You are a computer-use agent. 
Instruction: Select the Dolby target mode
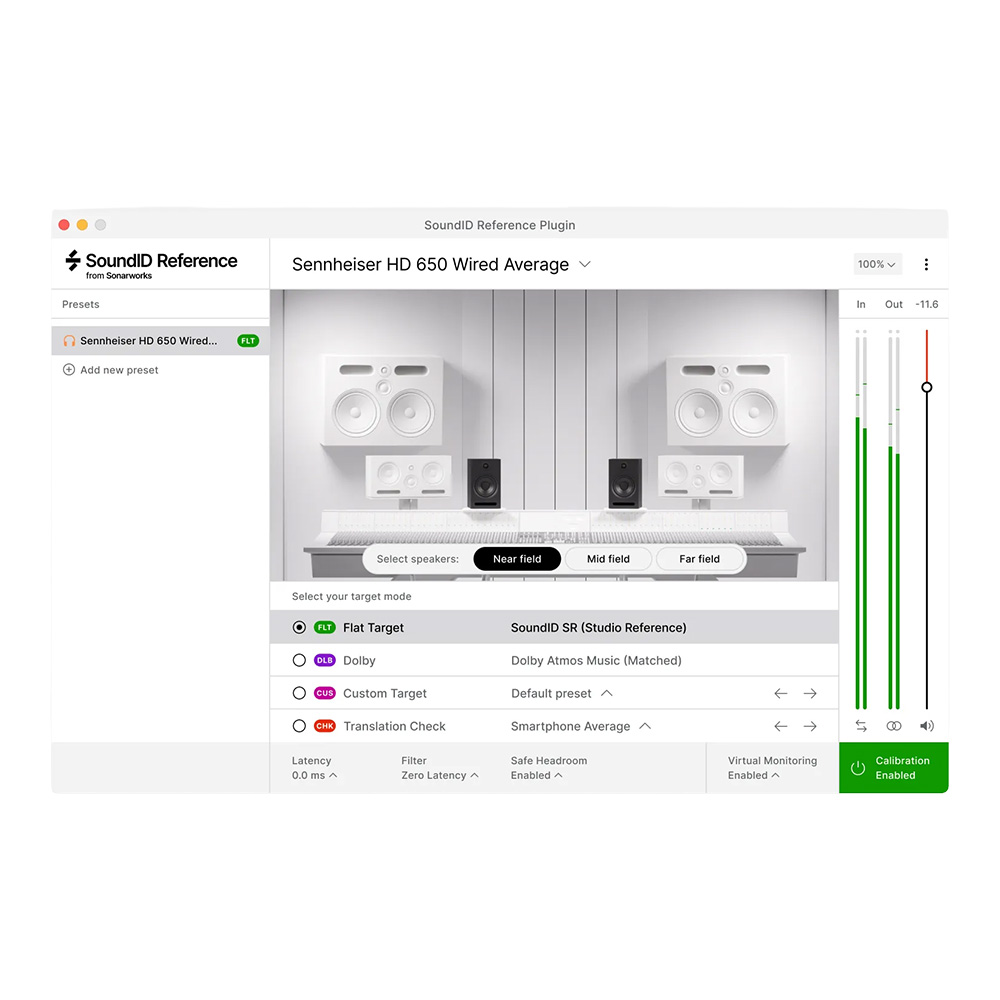pos(299,660)
